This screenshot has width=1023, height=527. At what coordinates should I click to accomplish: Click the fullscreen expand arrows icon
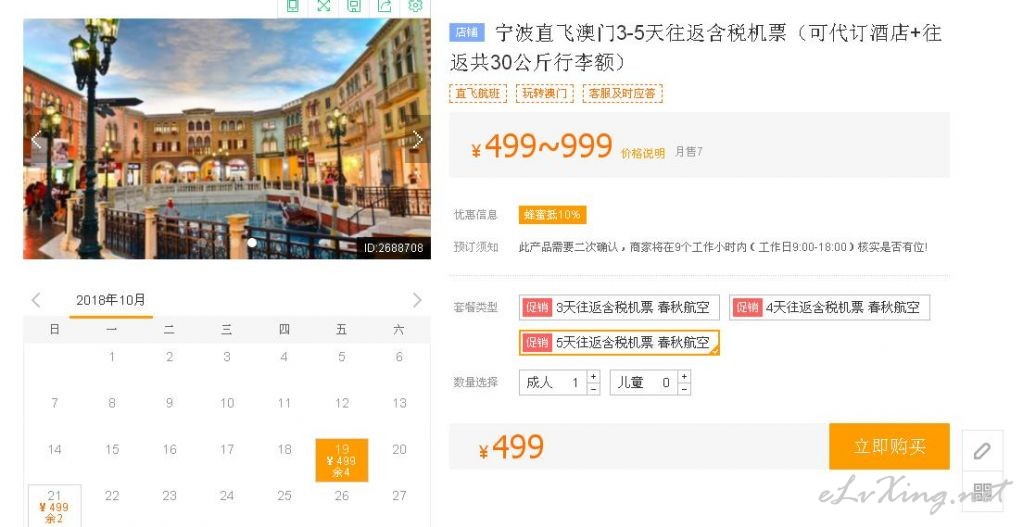click(x=324, y=6)
